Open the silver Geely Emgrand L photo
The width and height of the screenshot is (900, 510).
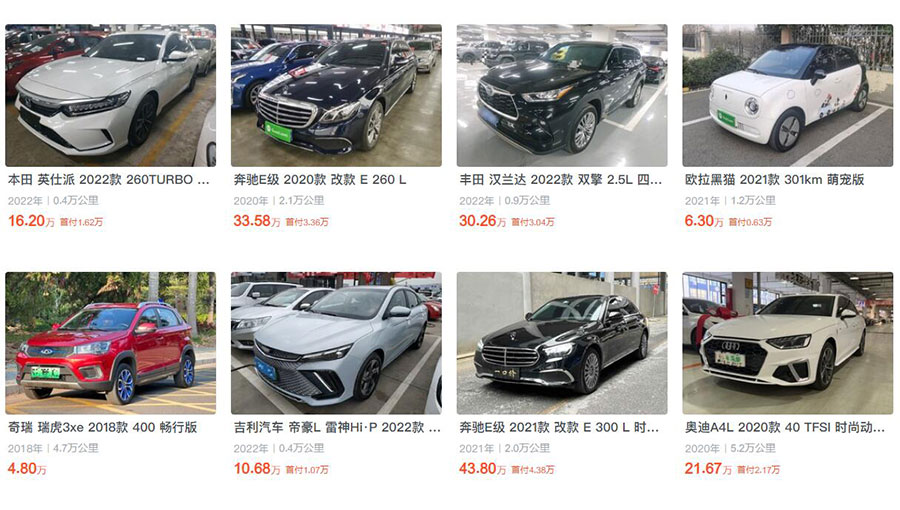click(336, 343)
